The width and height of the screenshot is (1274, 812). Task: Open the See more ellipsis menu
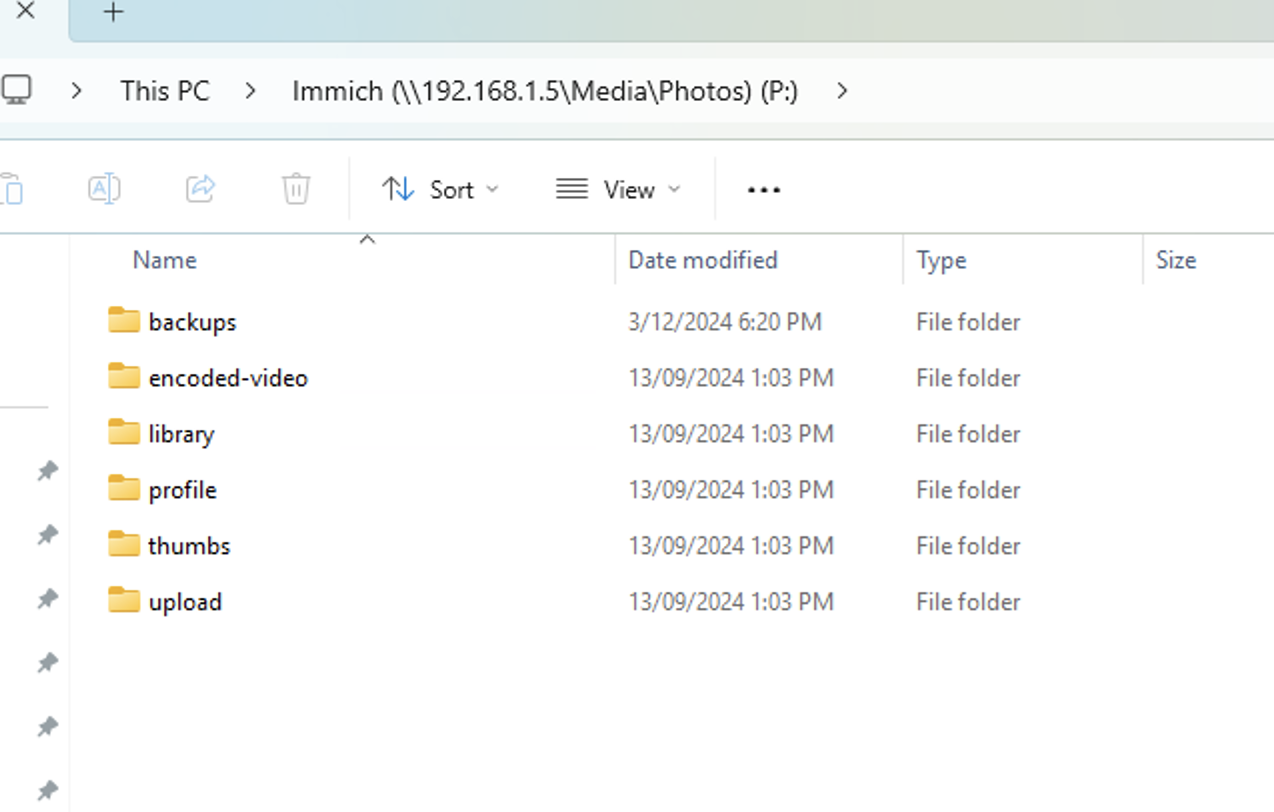(x=764, y=189)
